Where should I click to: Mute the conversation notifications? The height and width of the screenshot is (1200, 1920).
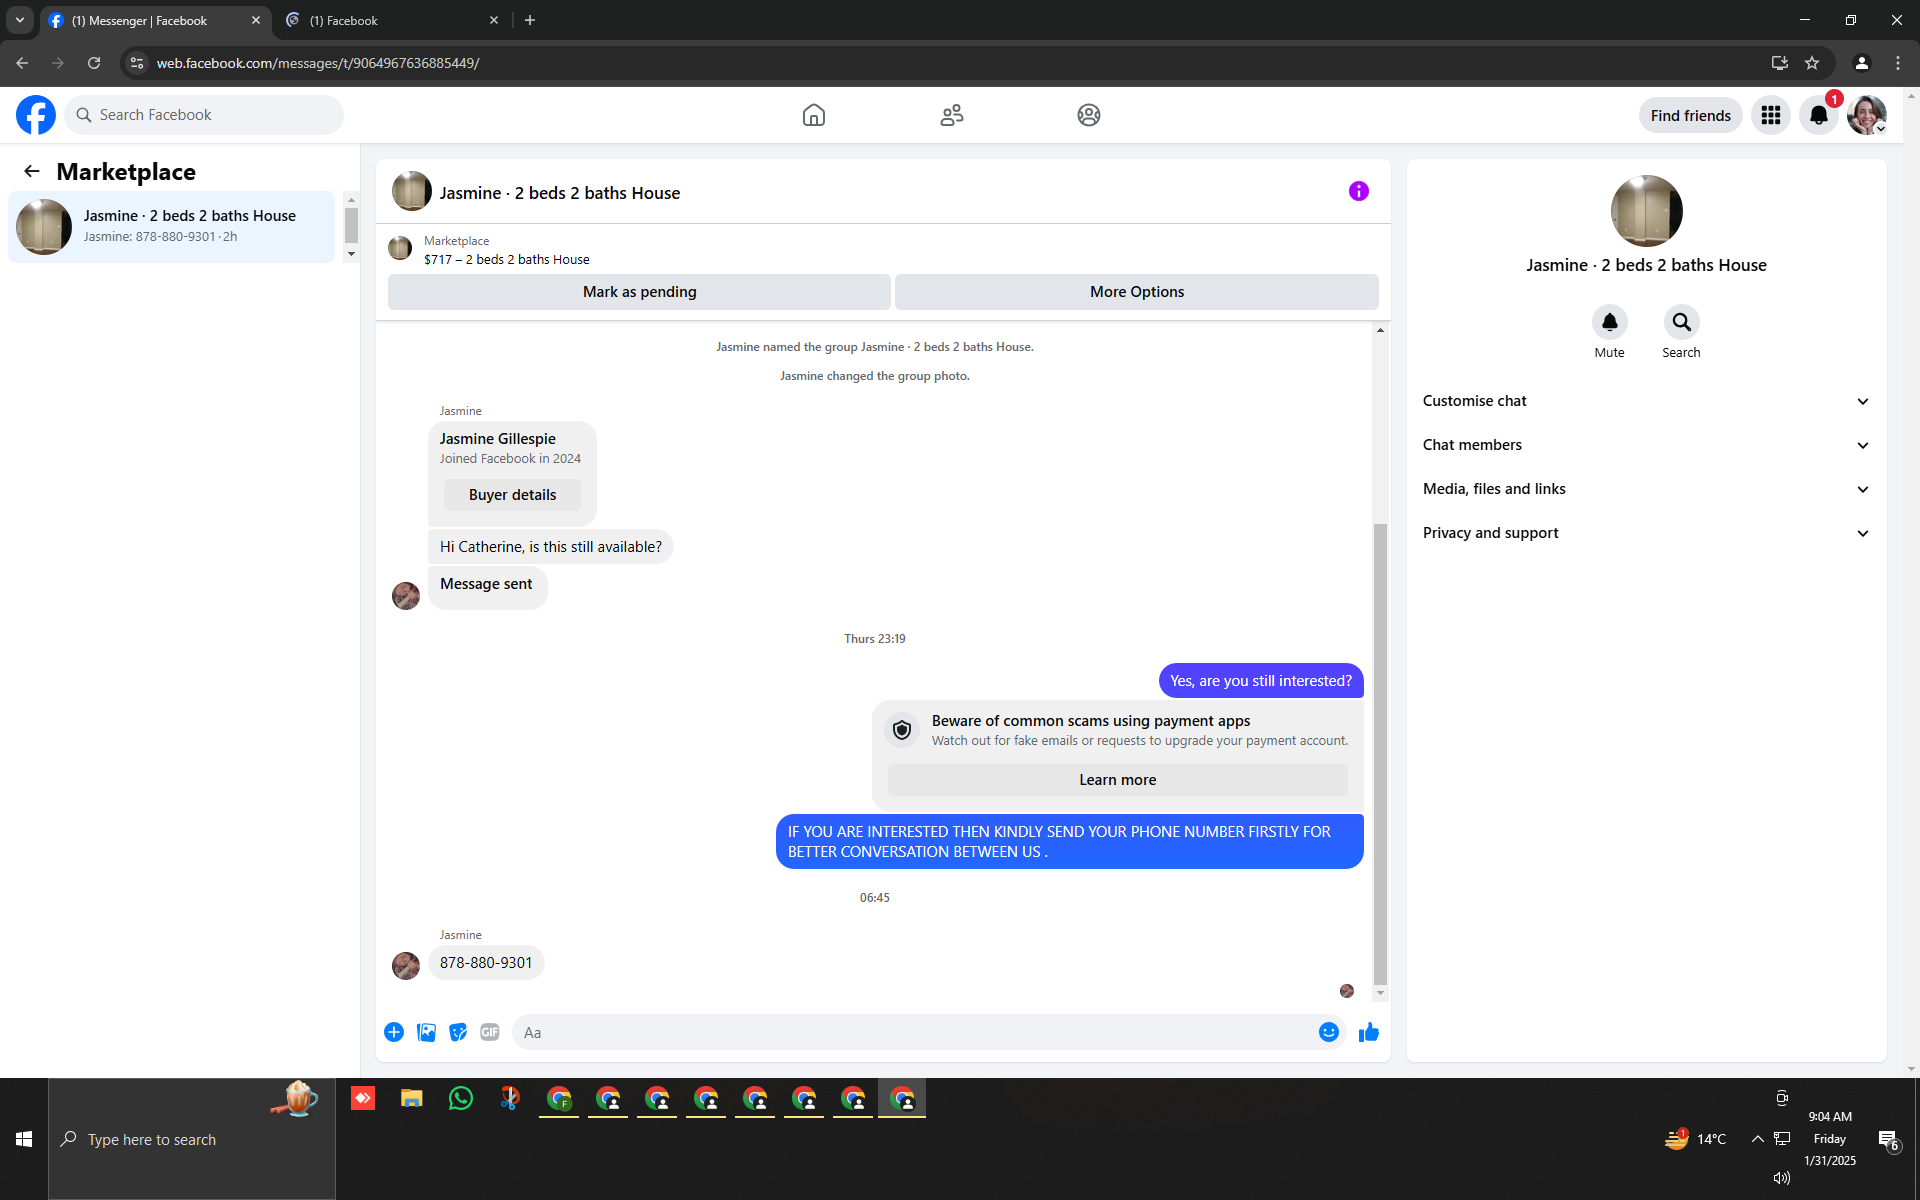[x=1610, y=322]
